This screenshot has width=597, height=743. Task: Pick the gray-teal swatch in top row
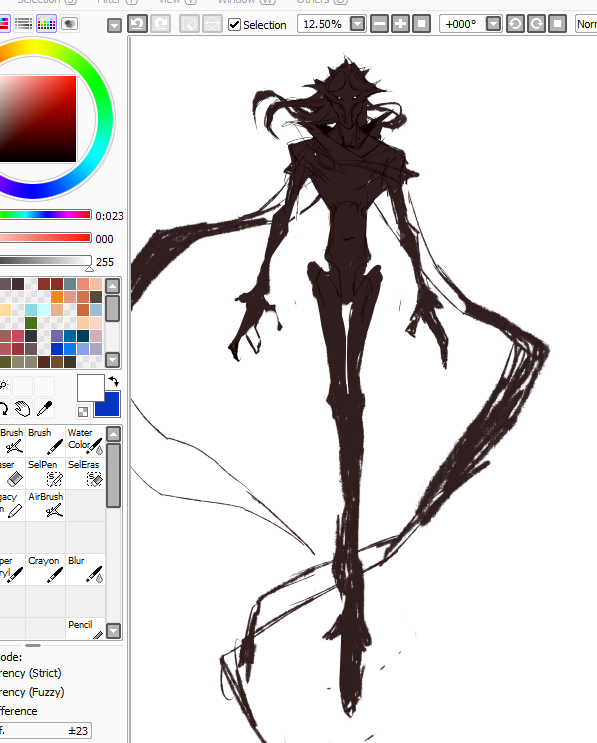point(70,284)
